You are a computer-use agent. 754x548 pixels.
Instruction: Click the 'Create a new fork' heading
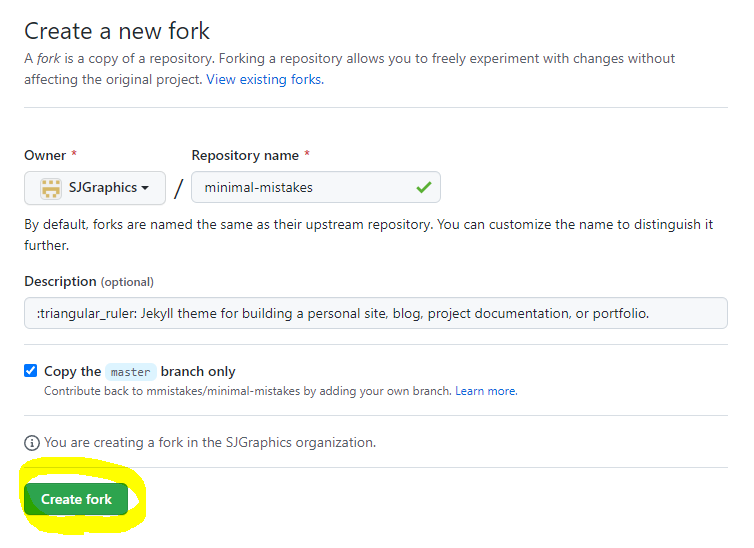point(117,31)
